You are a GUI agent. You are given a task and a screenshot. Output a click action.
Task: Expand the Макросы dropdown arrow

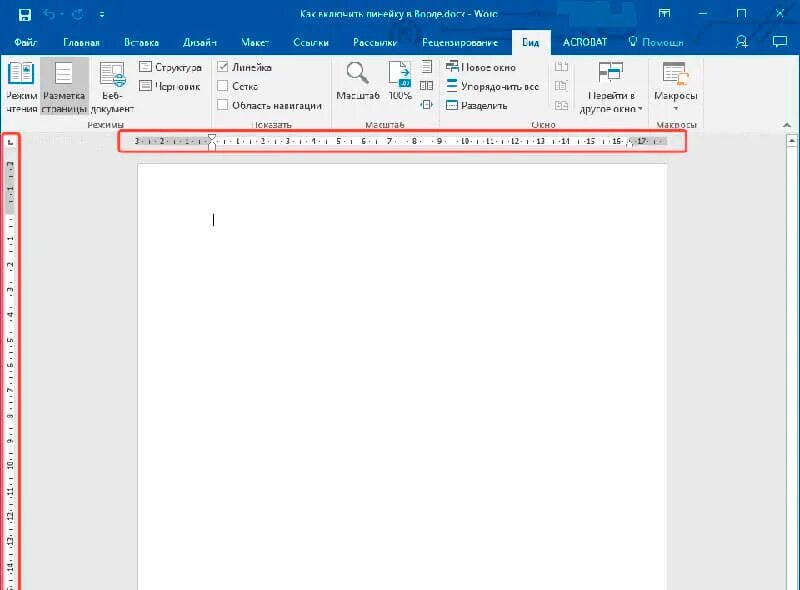676,108
